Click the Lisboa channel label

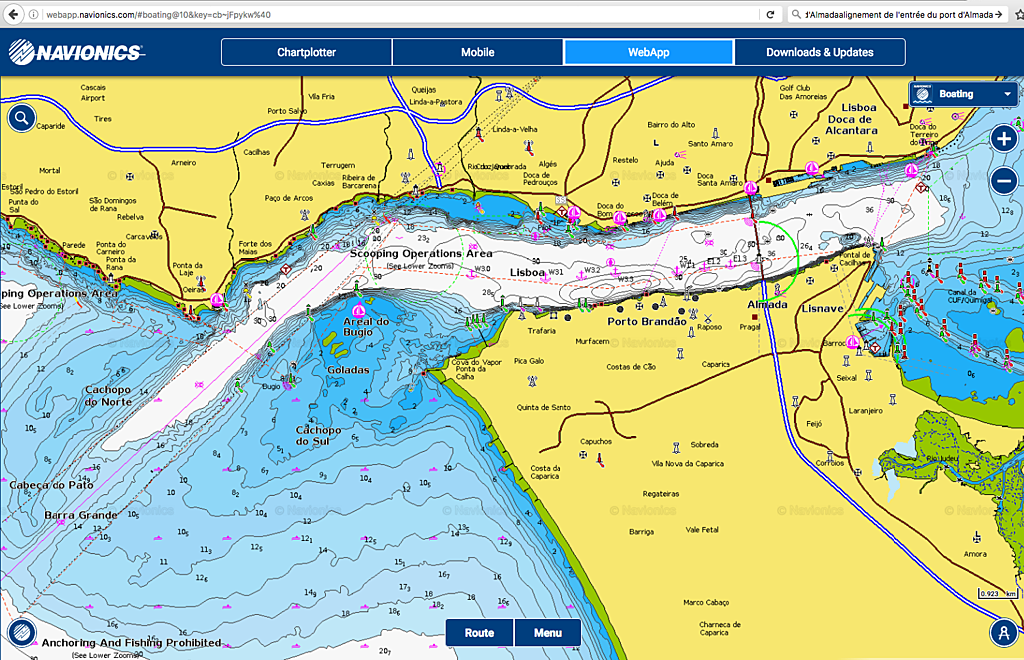coord(527,272)
